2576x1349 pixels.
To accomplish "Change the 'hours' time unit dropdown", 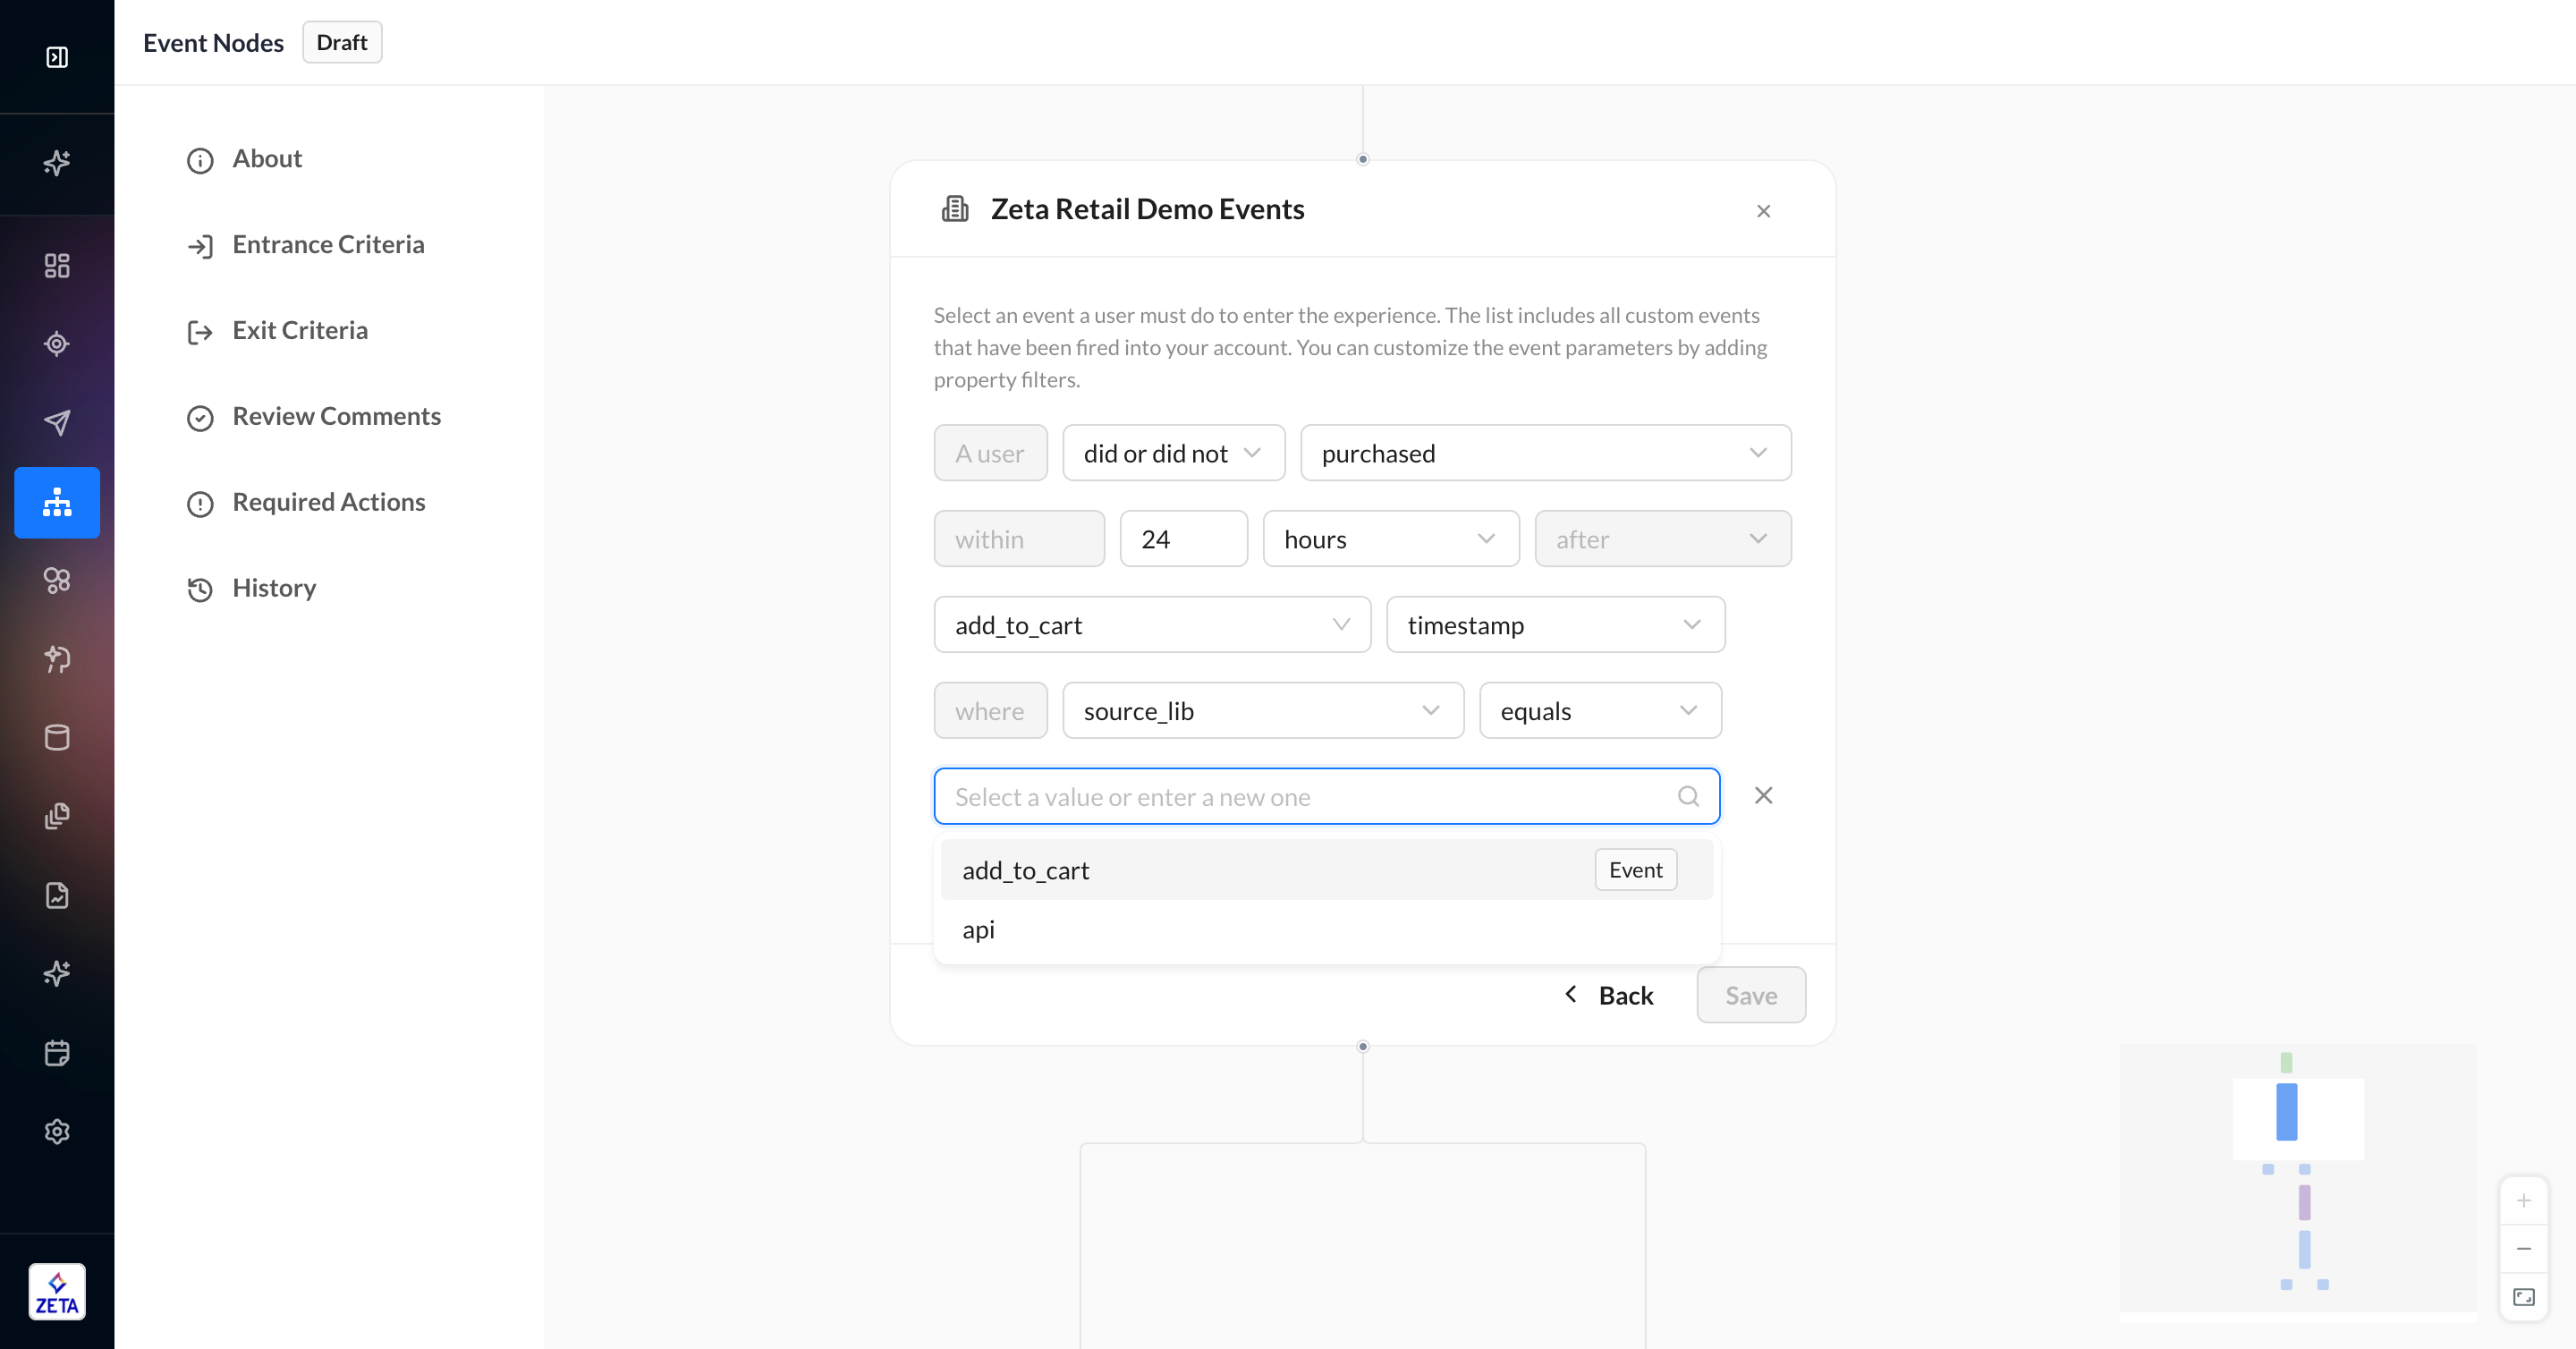I will pos(1390,540).
